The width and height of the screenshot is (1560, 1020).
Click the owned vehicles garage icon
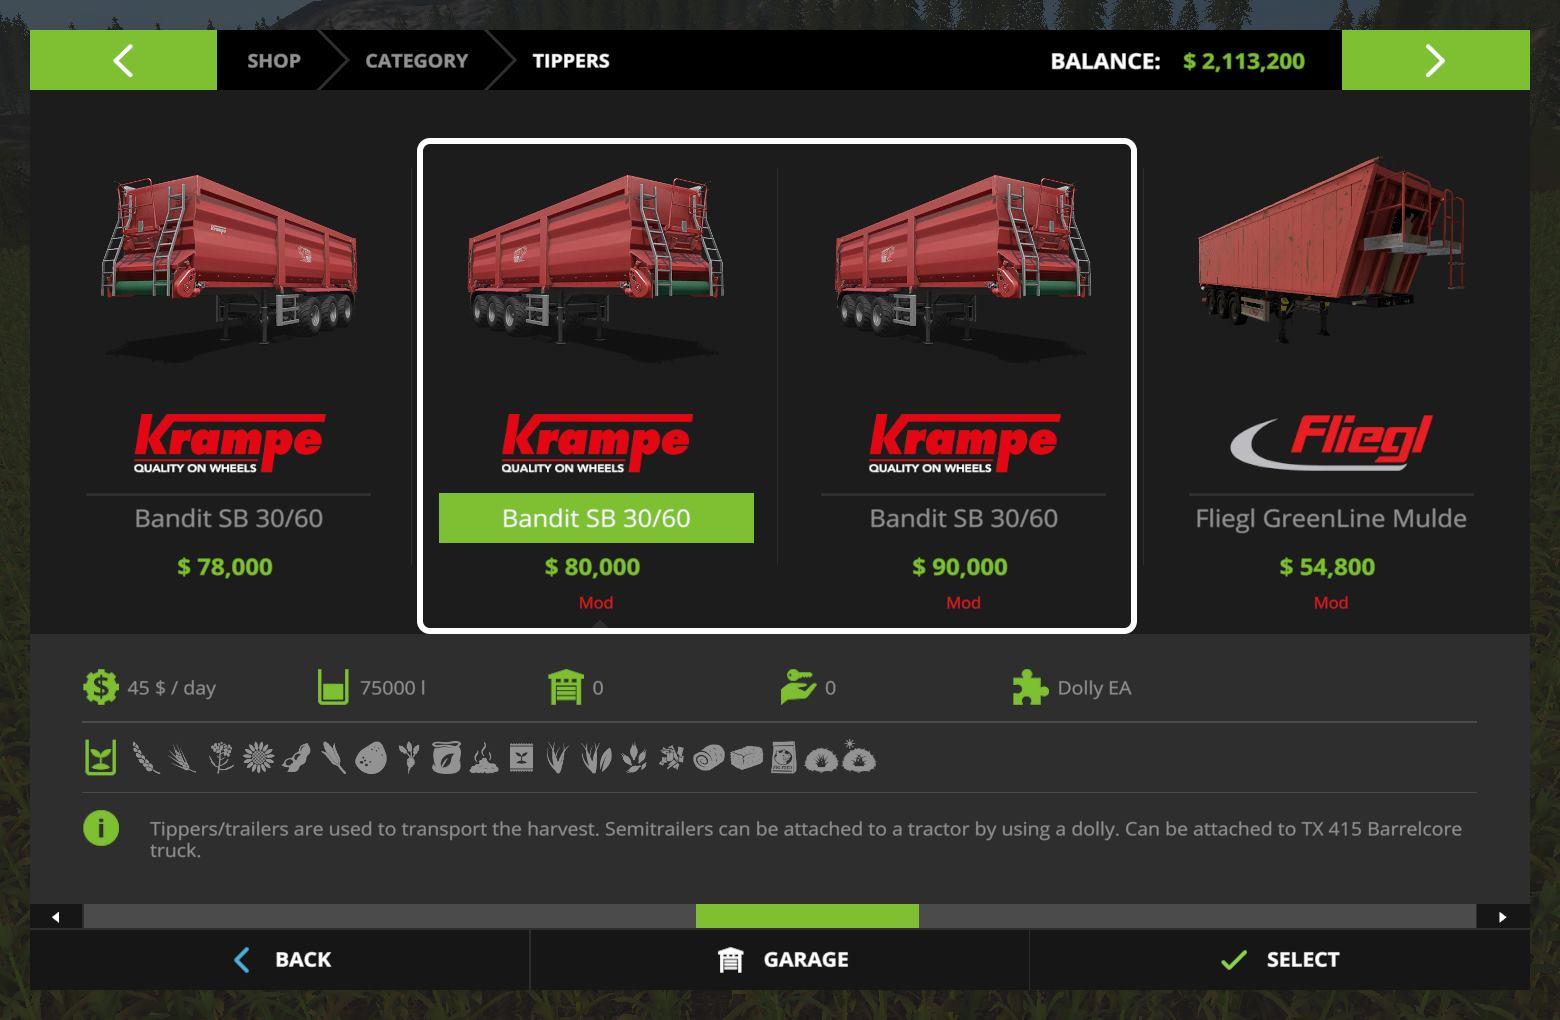click(x=565, y=687)
